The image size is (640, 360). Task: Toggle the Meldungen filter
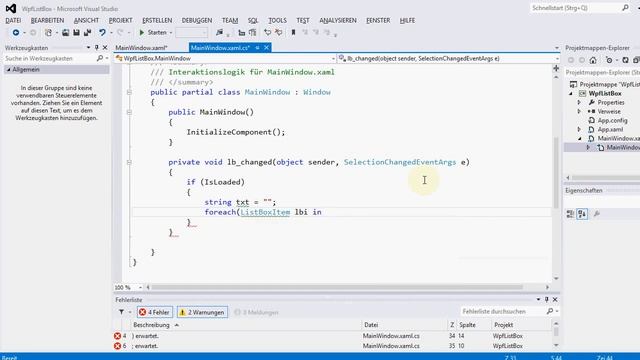click(256, 312)
